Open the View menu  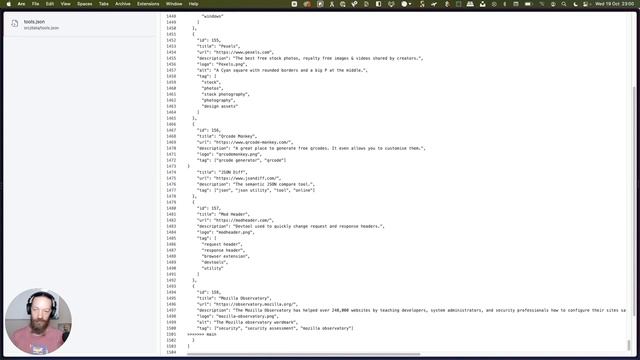tap(65, 4)
